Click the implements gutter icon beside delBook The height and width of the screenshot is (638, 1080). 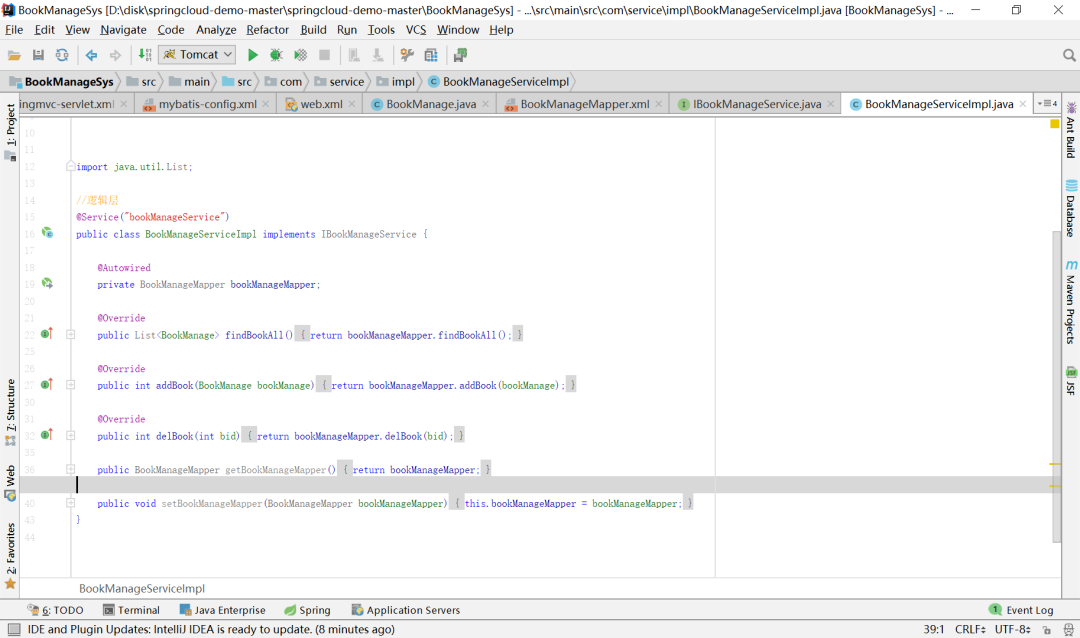click(x=47, y=434)
